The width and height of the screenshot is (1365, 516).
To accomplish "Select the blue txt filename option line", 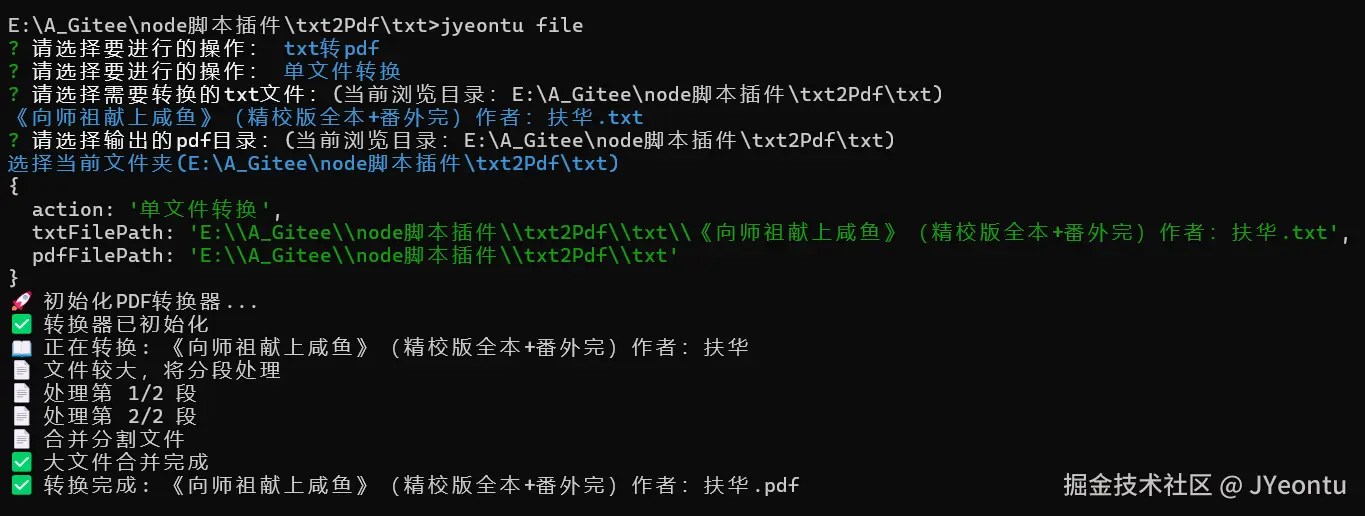I will click(325, 117).
